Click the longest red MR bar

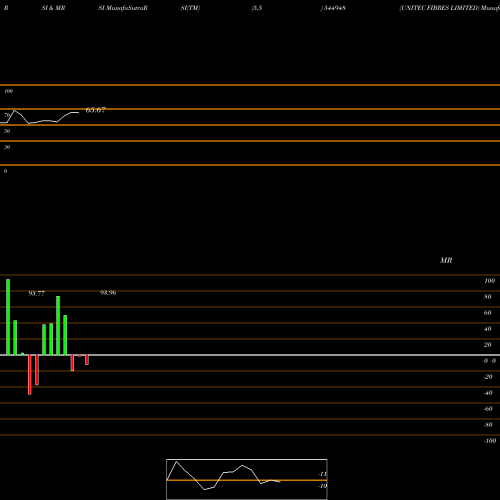click(30, 375)
